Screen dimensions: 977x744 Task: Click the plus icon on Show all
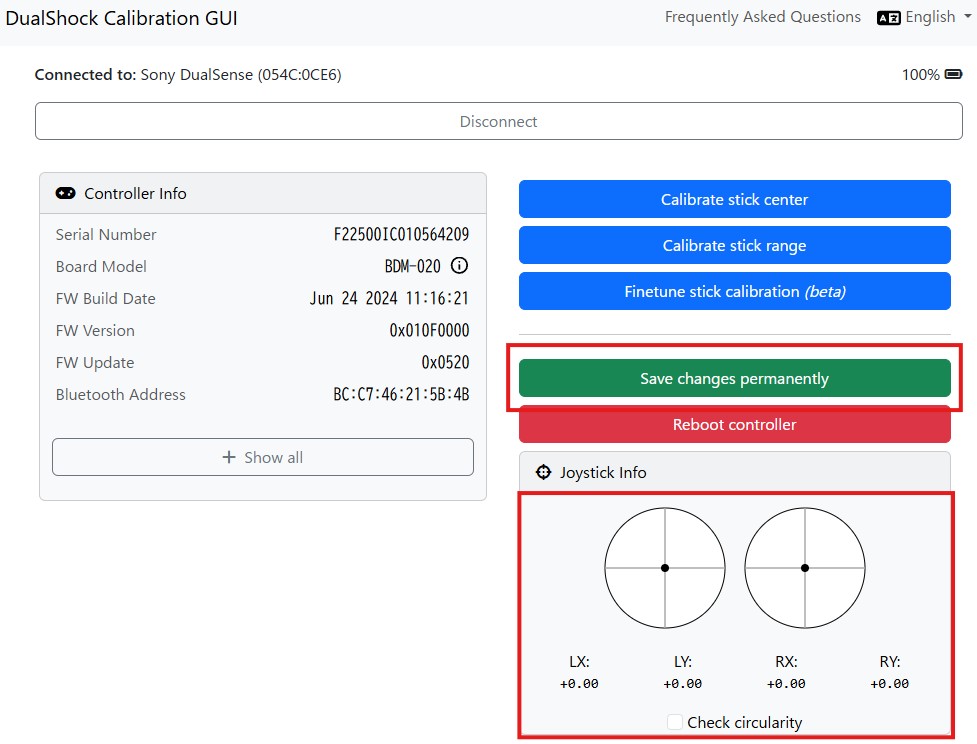click(229, 457)
